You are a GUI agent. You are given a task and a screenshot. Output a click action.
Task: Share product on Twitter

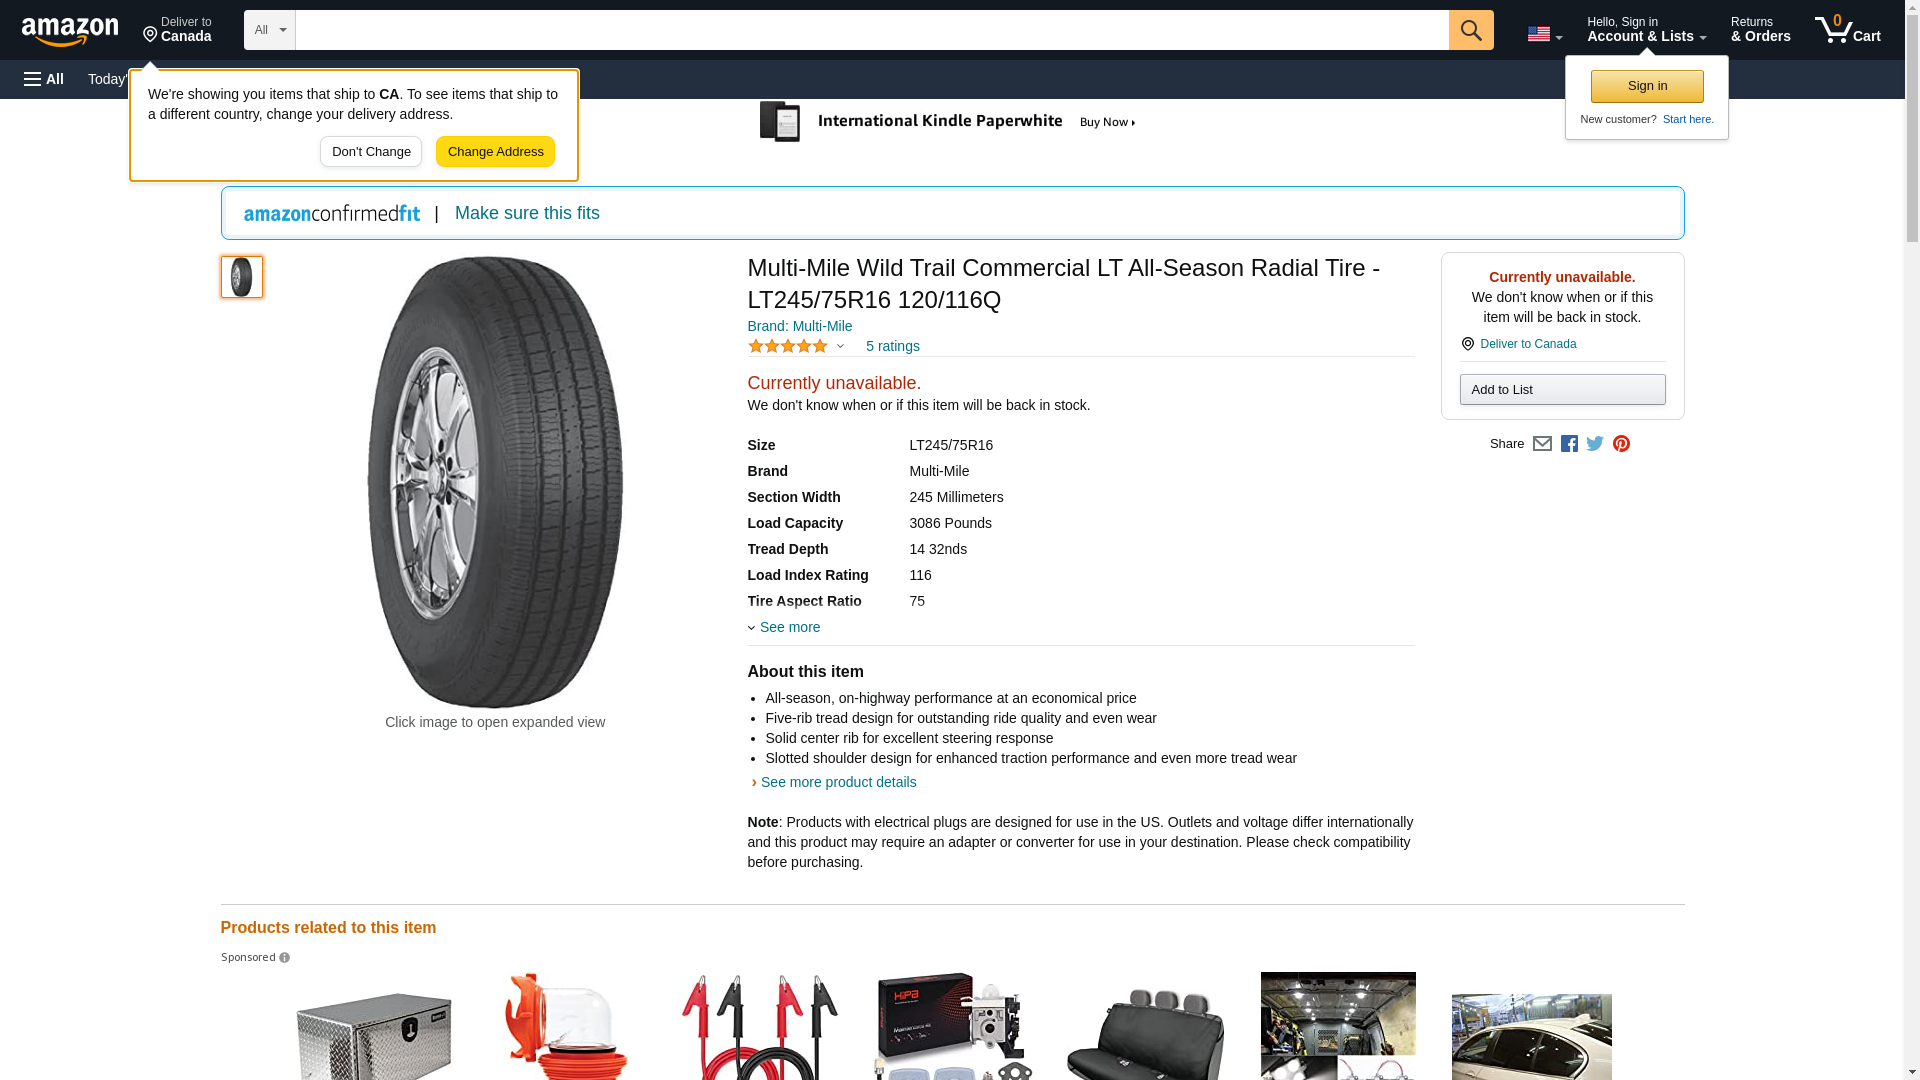click(x=1595, y=444)
